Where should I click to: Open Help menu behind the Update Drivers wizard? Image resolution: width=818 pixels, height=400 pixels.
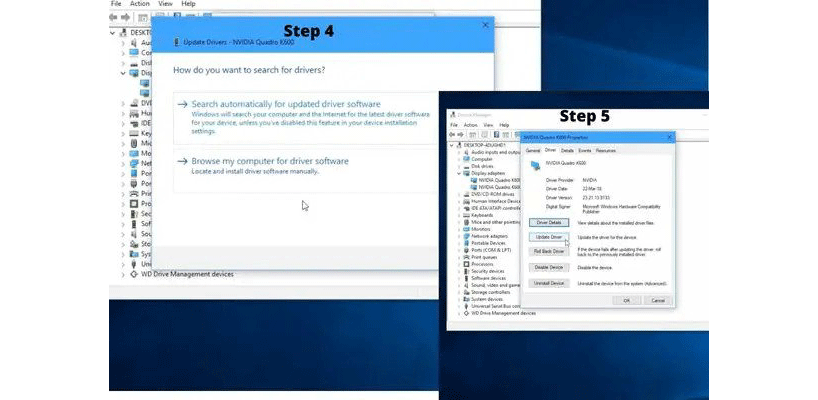tap(188, 4)
